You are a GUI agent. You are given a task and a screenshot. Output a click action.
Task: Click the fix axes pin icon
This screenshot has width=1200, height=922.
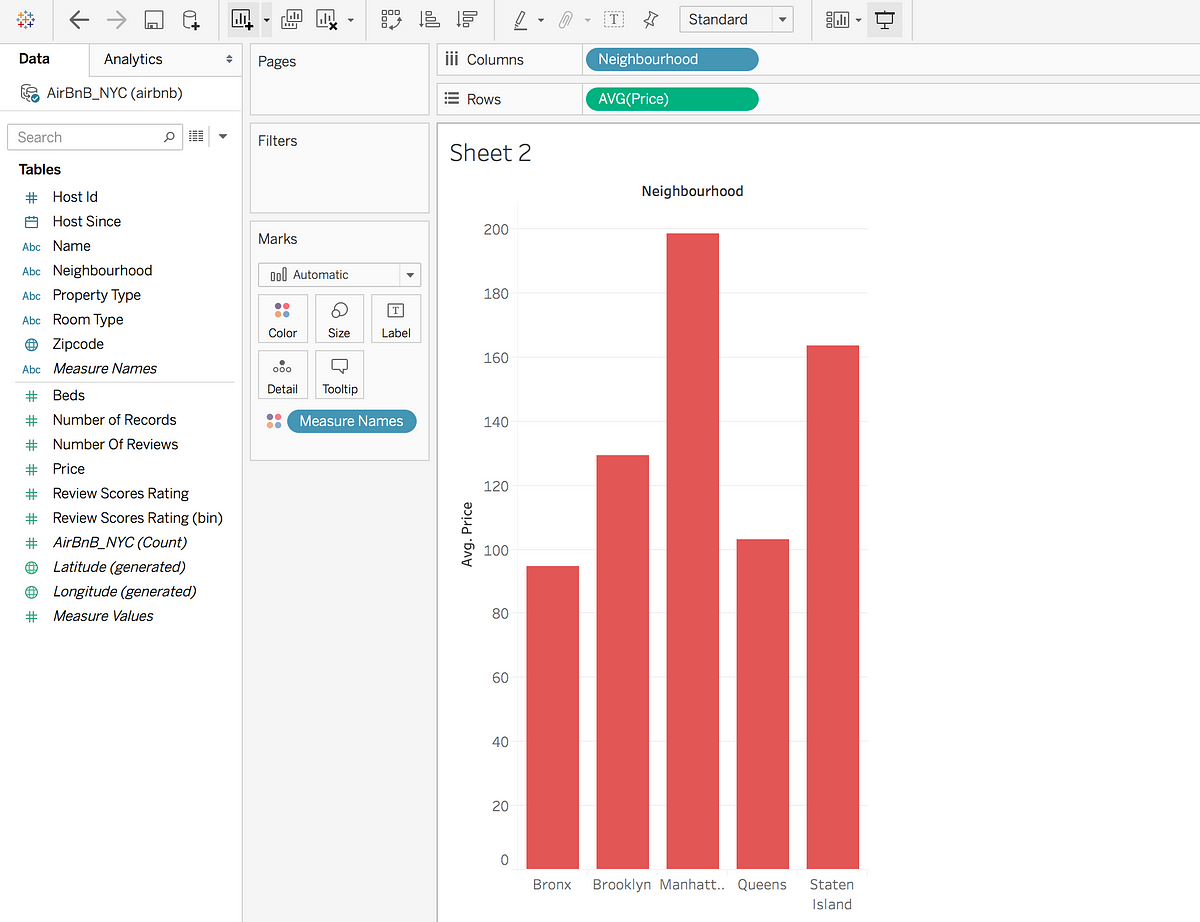pos(651,19)
